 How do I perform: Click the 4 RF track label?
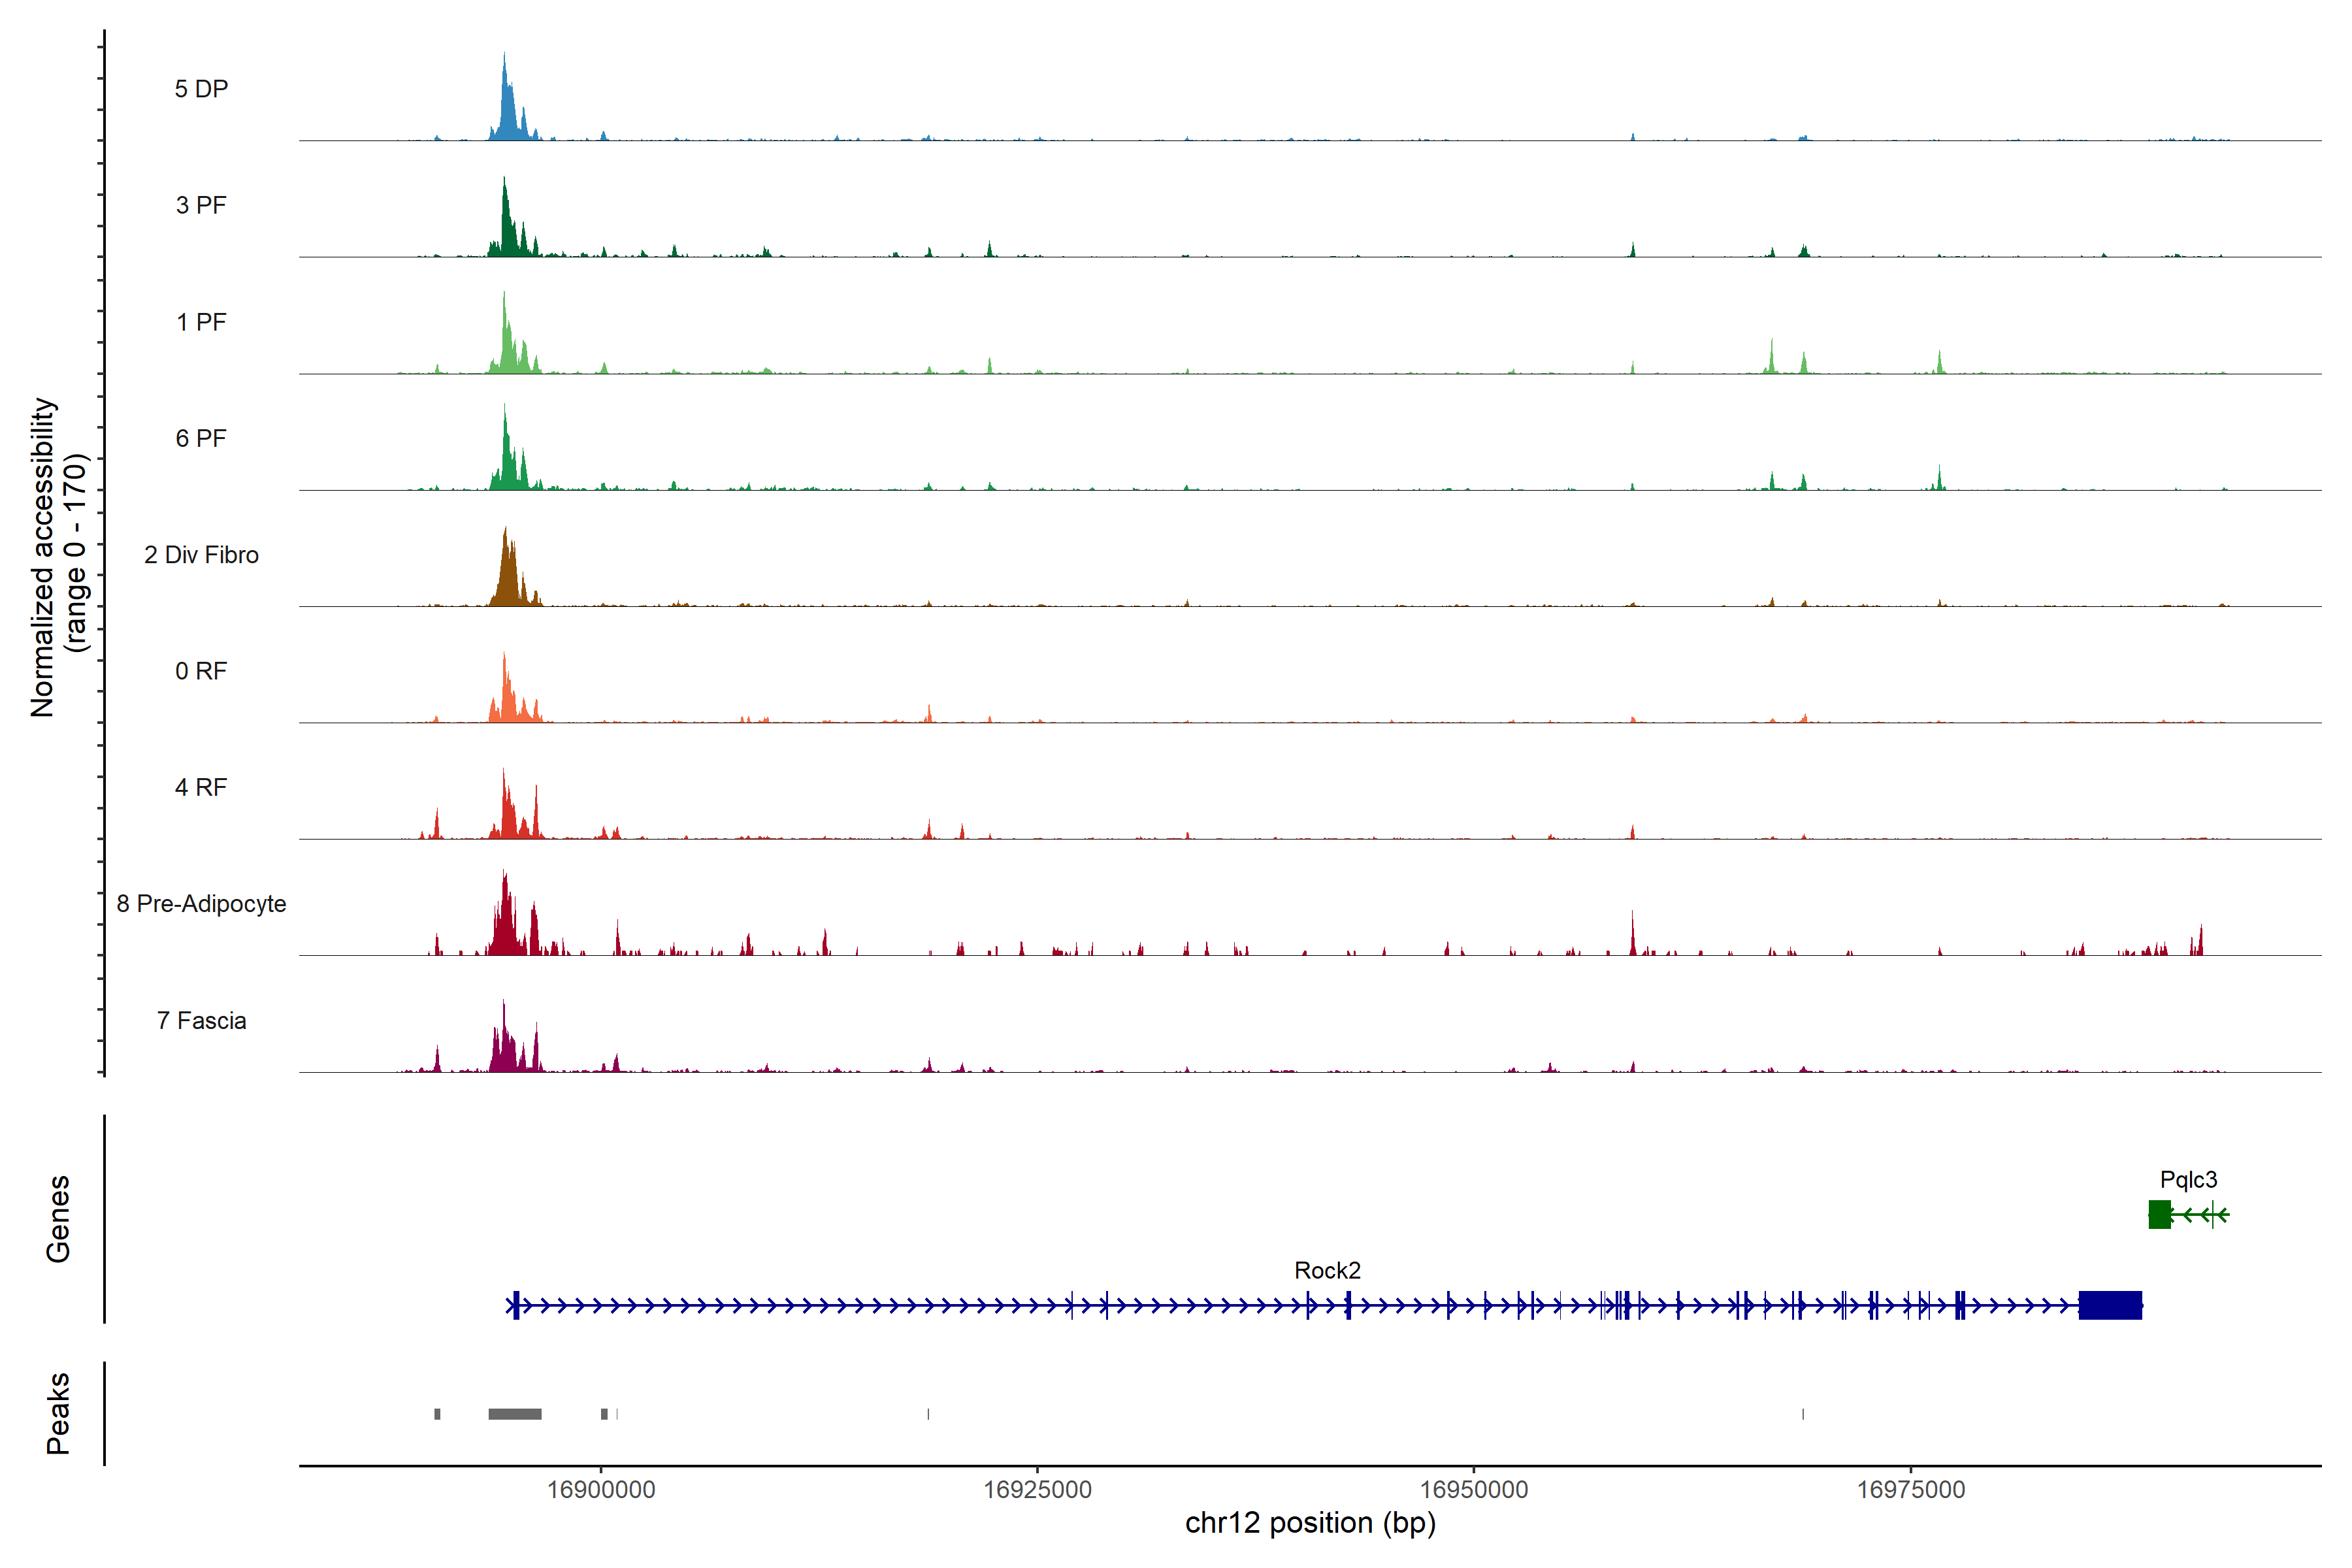click(201, 787)
